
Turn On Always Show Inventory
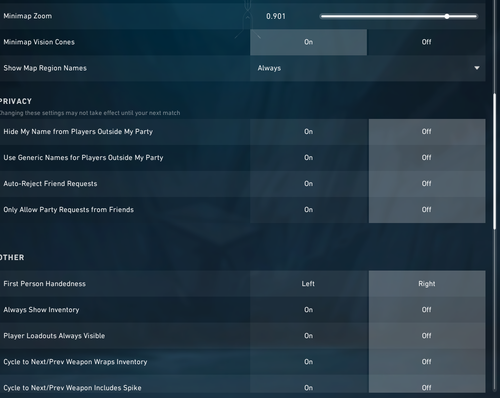tap(308, 310)
